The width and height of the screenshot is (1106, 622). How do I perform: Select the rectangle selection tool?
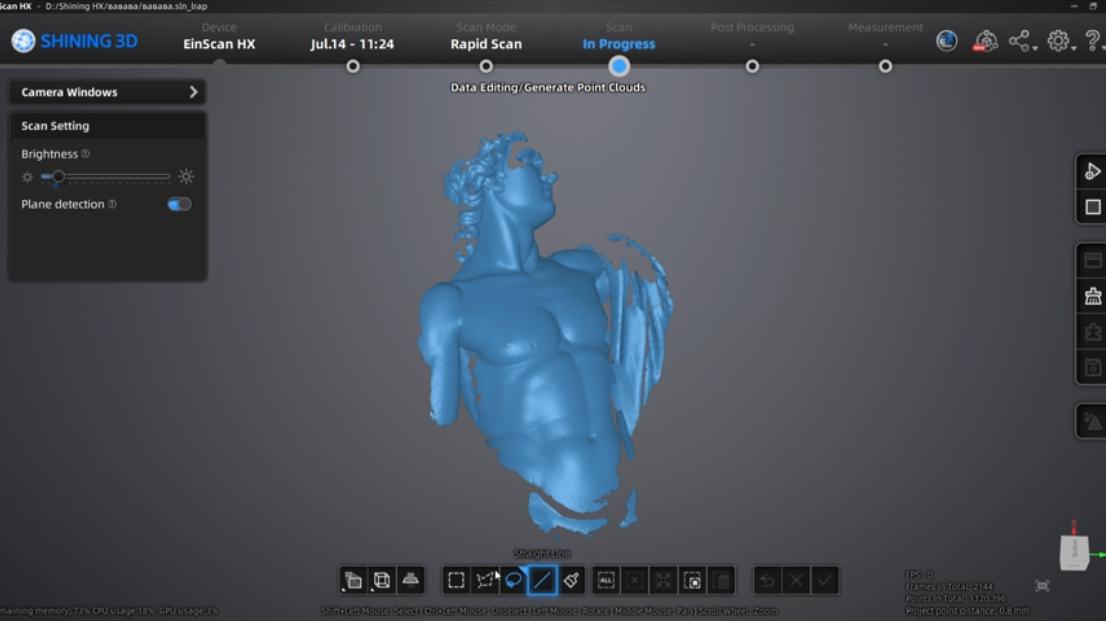[456, 580]
